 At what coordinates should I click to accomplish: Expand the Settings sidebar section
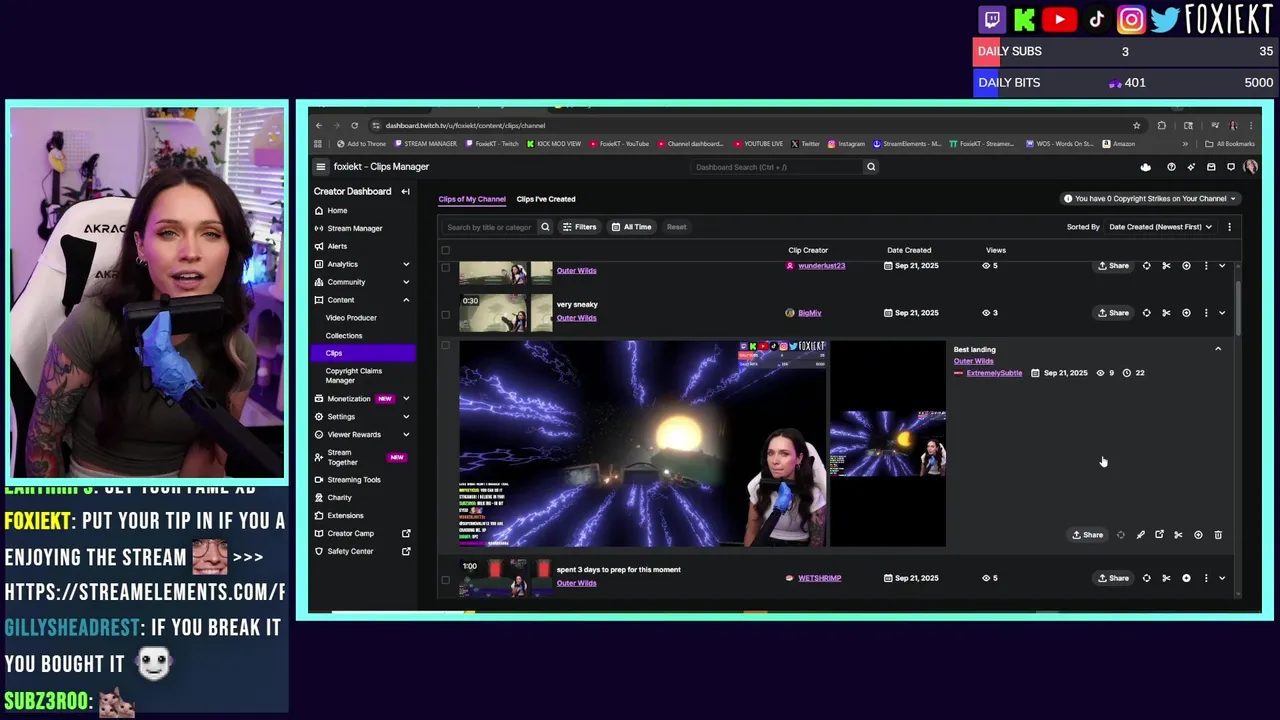(x=406, y=417)
